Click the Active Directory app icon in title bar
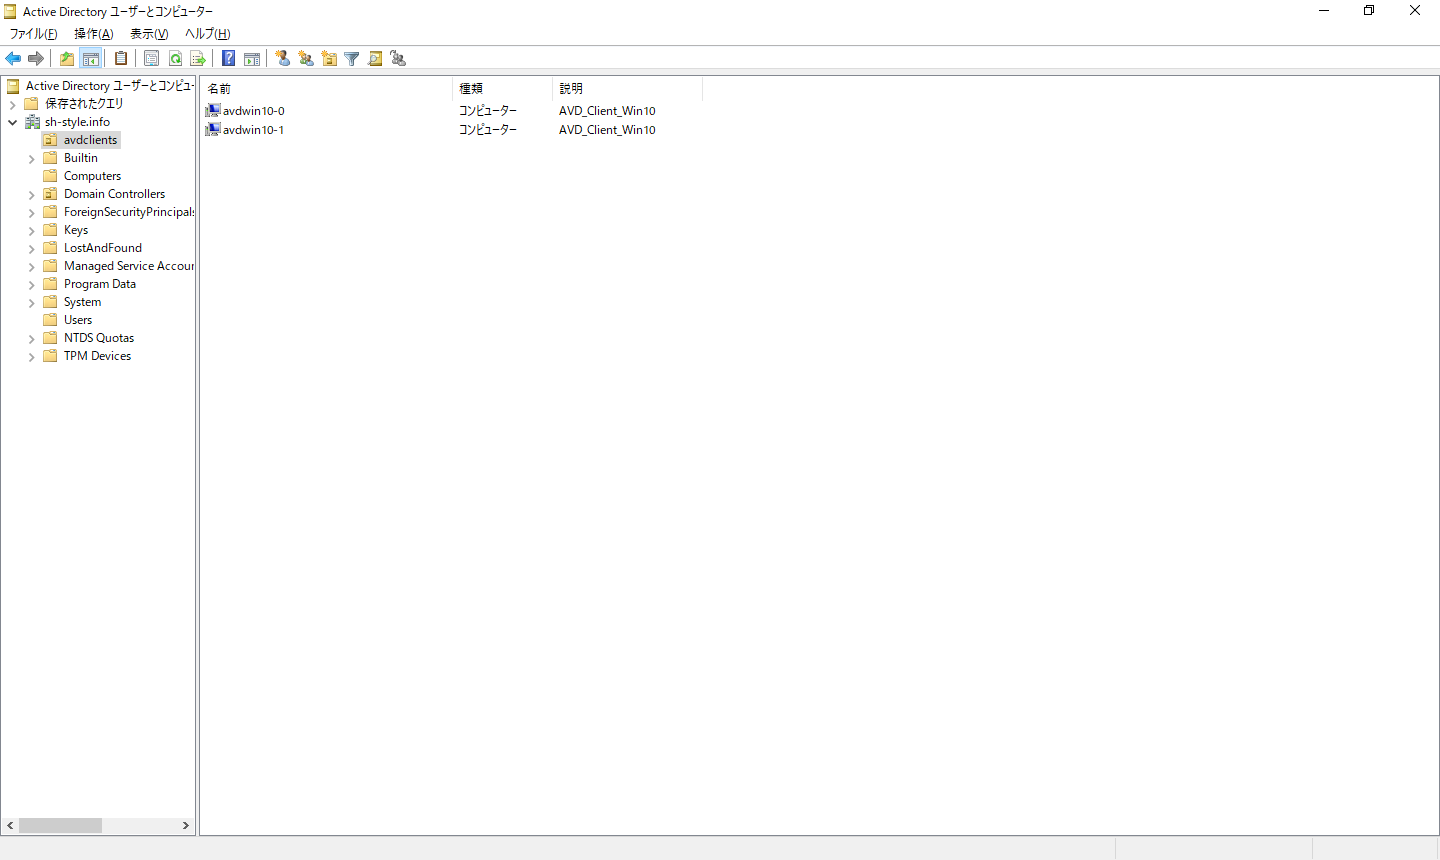The height and width of the screenshot is (860, 1440). point(10,12)
